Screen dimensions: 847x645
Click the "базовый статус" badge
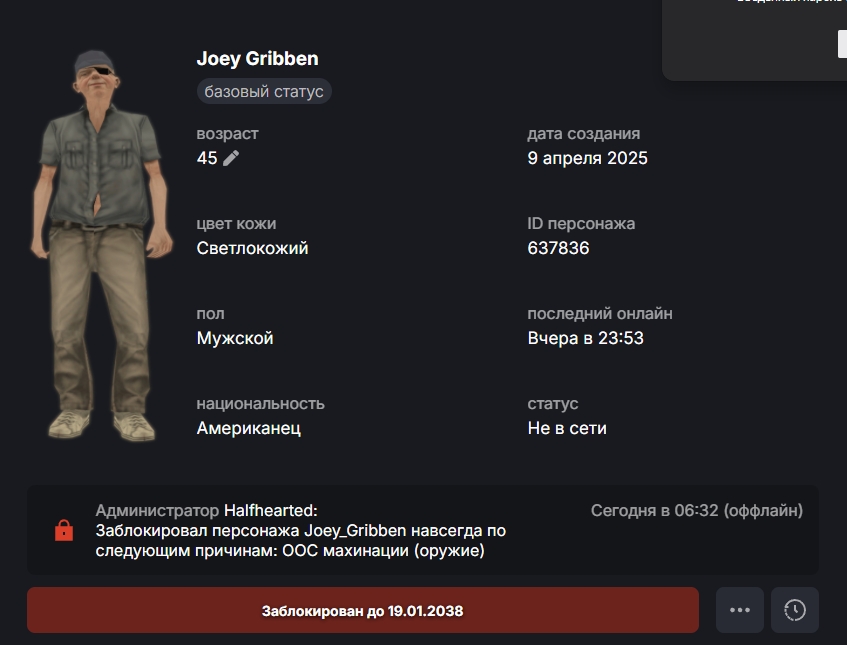pyautogui.click(x=264, y=91)
